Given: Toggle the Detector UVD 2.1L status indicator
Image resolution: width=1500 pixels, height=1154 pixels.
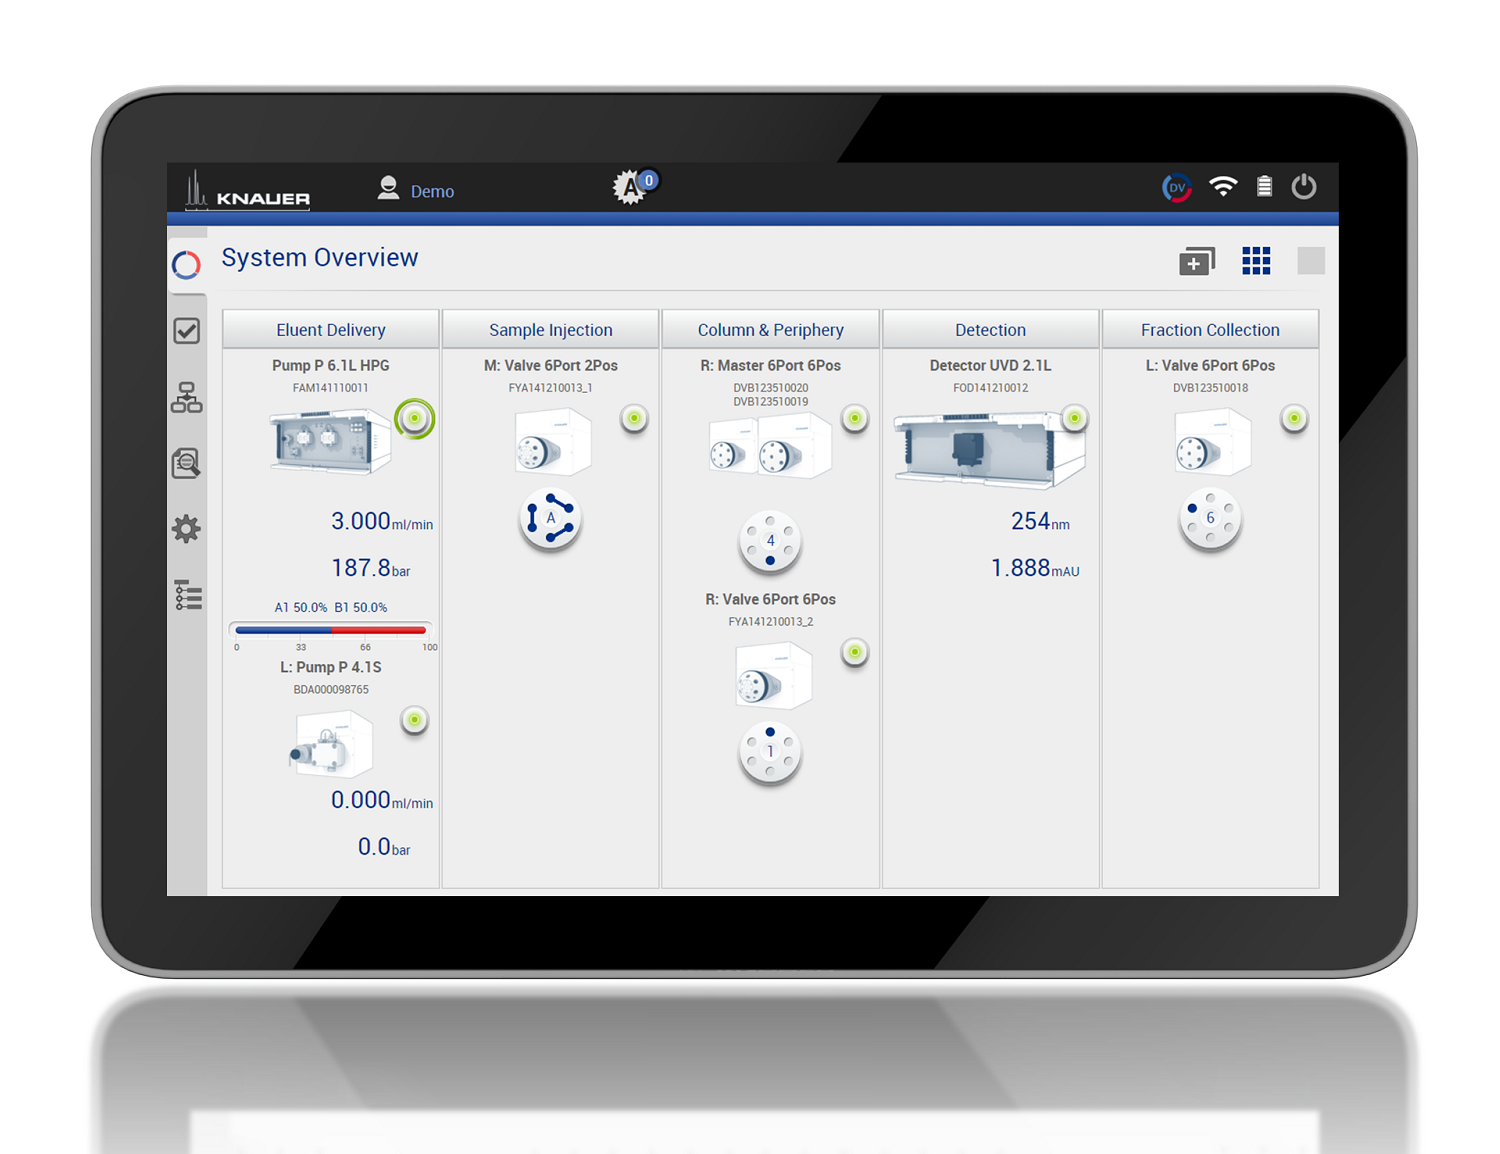Looking at the screenshot, I should (1075, 419).
